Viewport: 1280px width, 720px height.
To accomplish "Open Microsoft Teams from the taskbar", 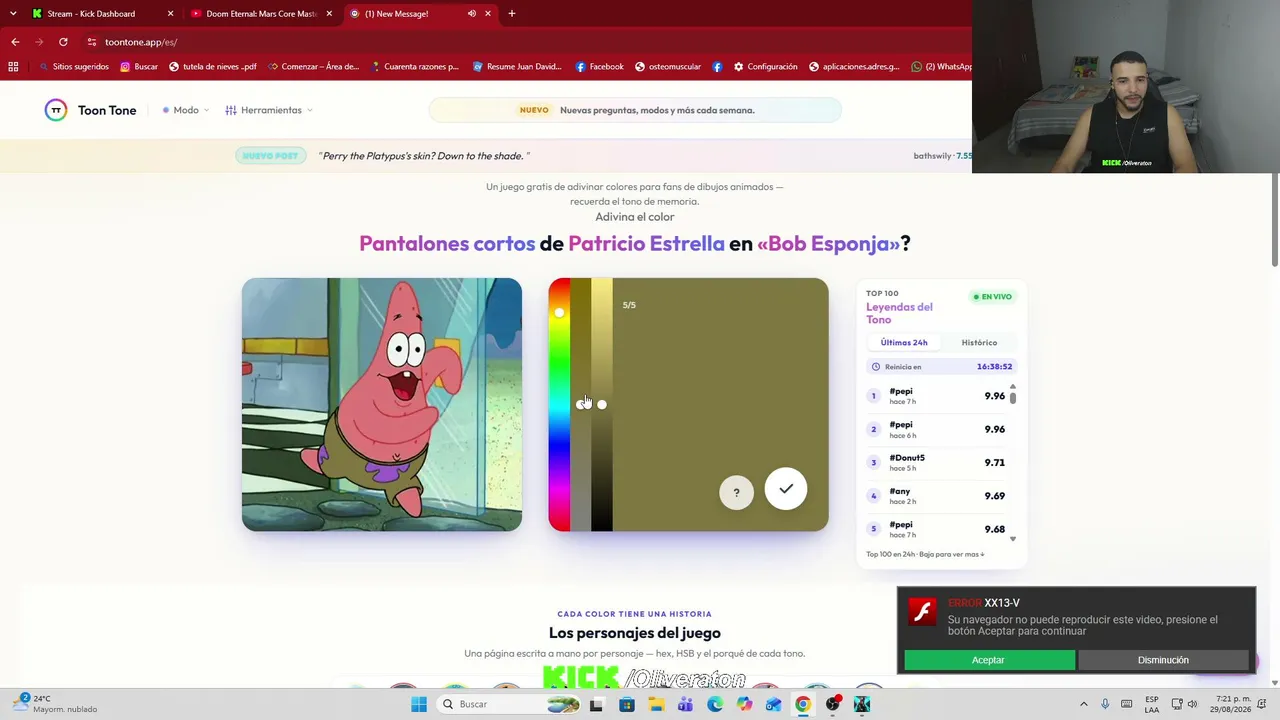I will pyautogui.click(x=685, y=704).
